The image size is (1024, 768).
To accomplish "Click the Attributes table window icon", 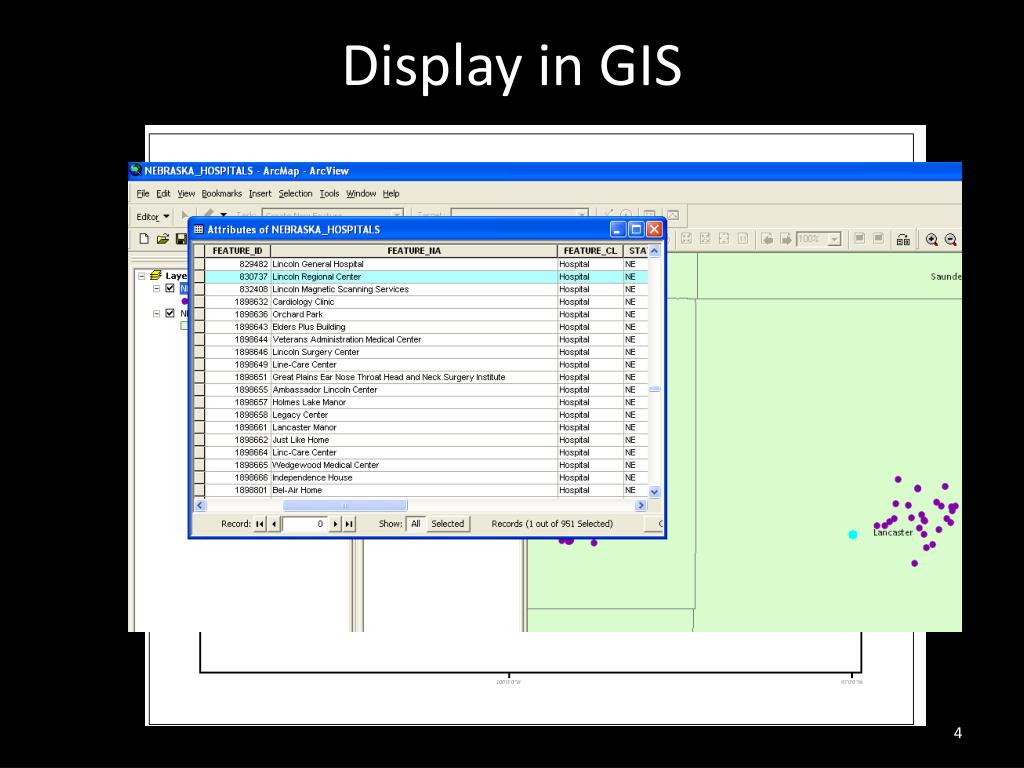I will [x=199, y=229].
